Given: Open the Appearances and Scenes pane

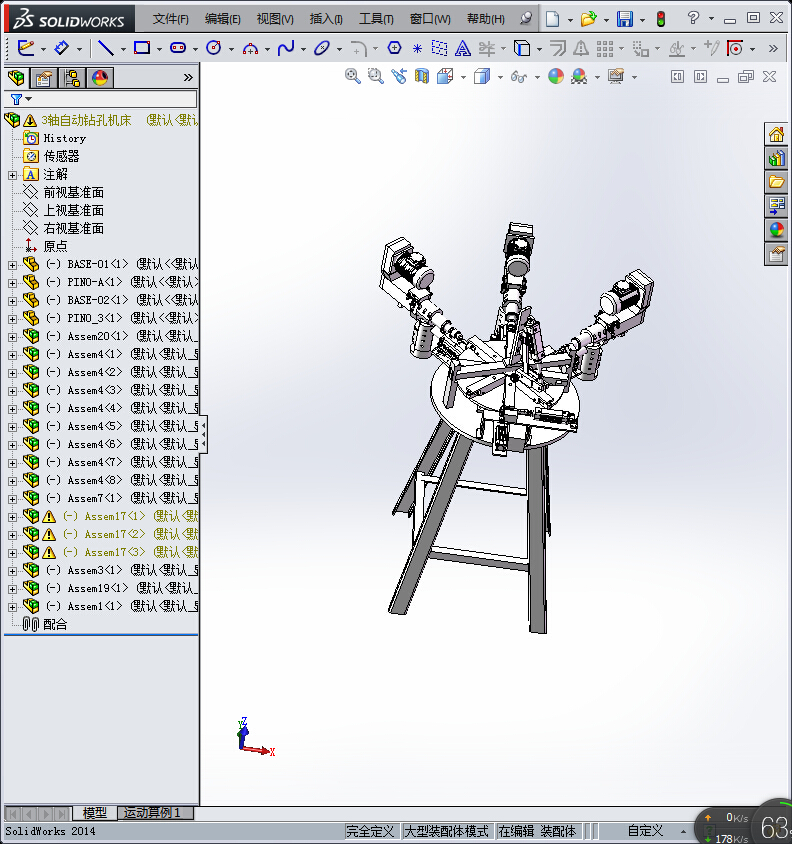Looking at the screenshot, I should 776,230.
